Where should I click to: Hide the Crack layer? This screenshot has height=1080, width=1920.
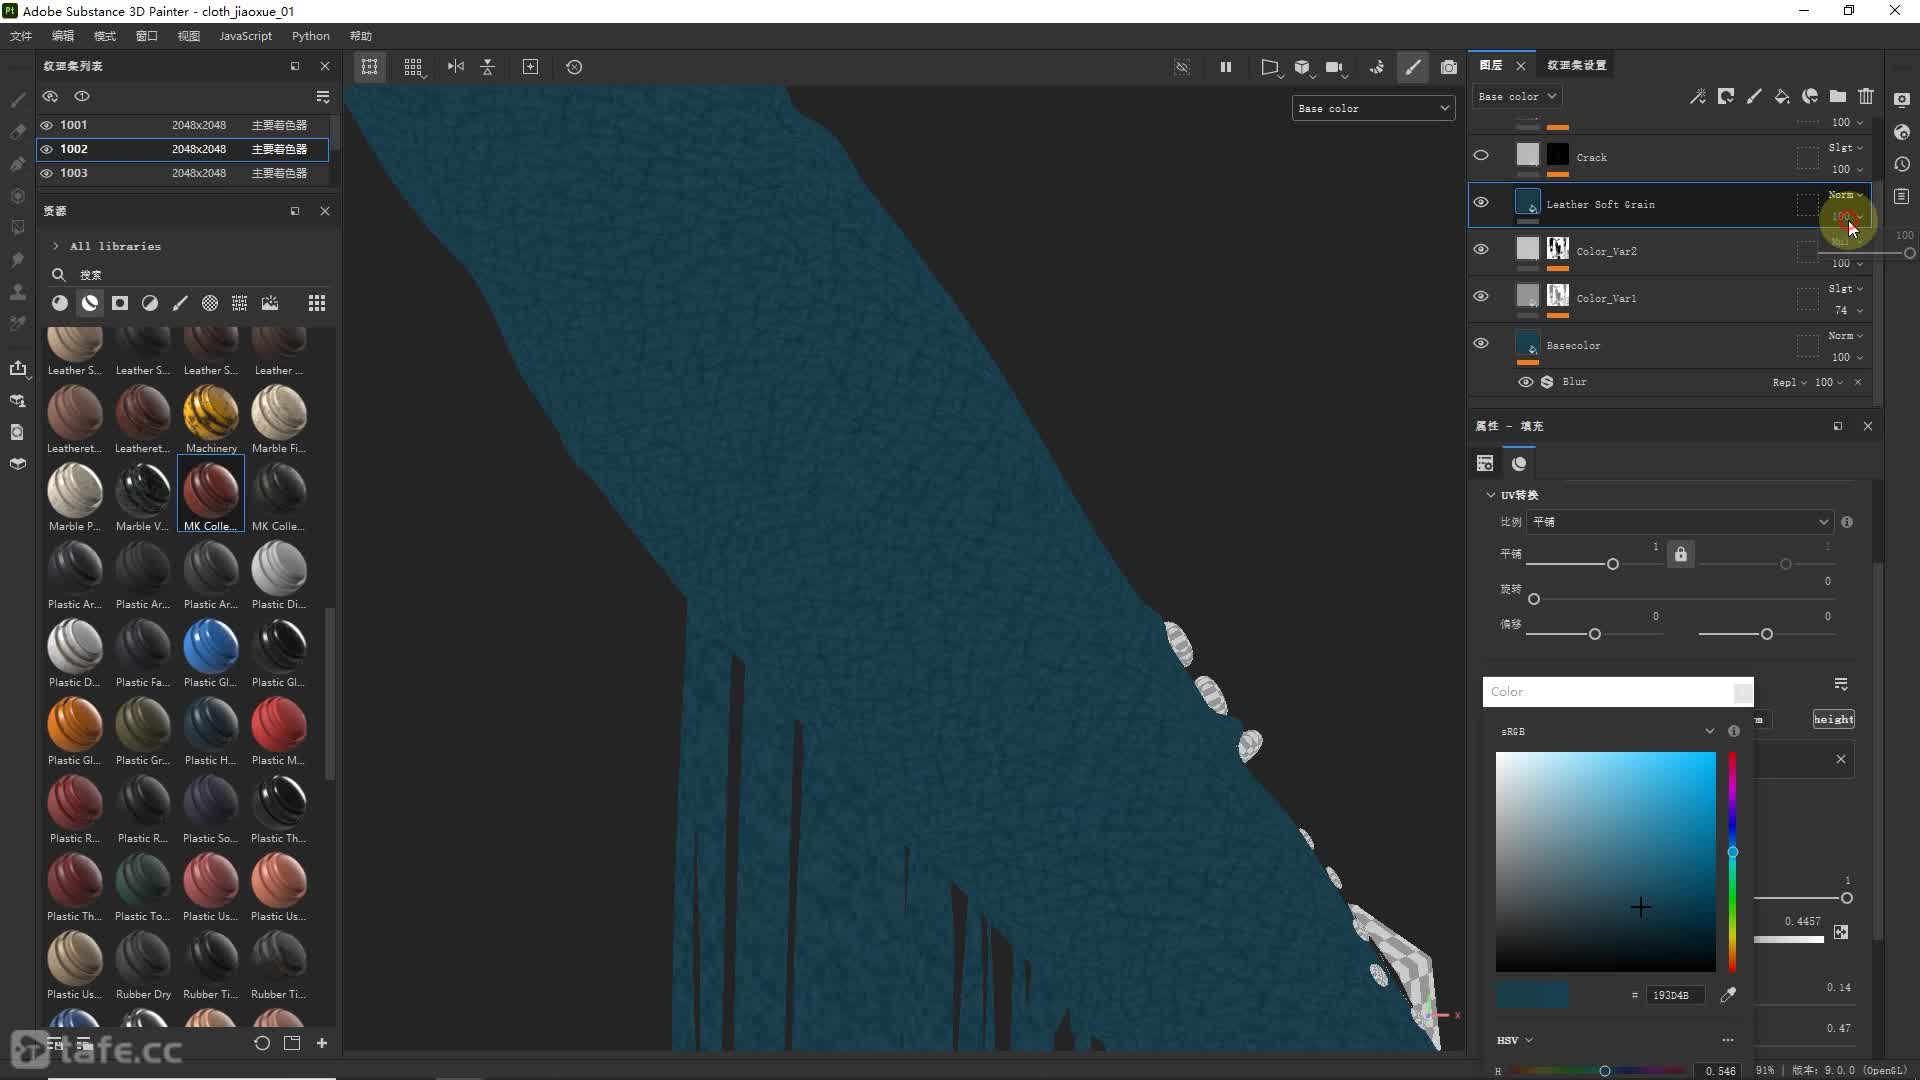[1481, 156]
